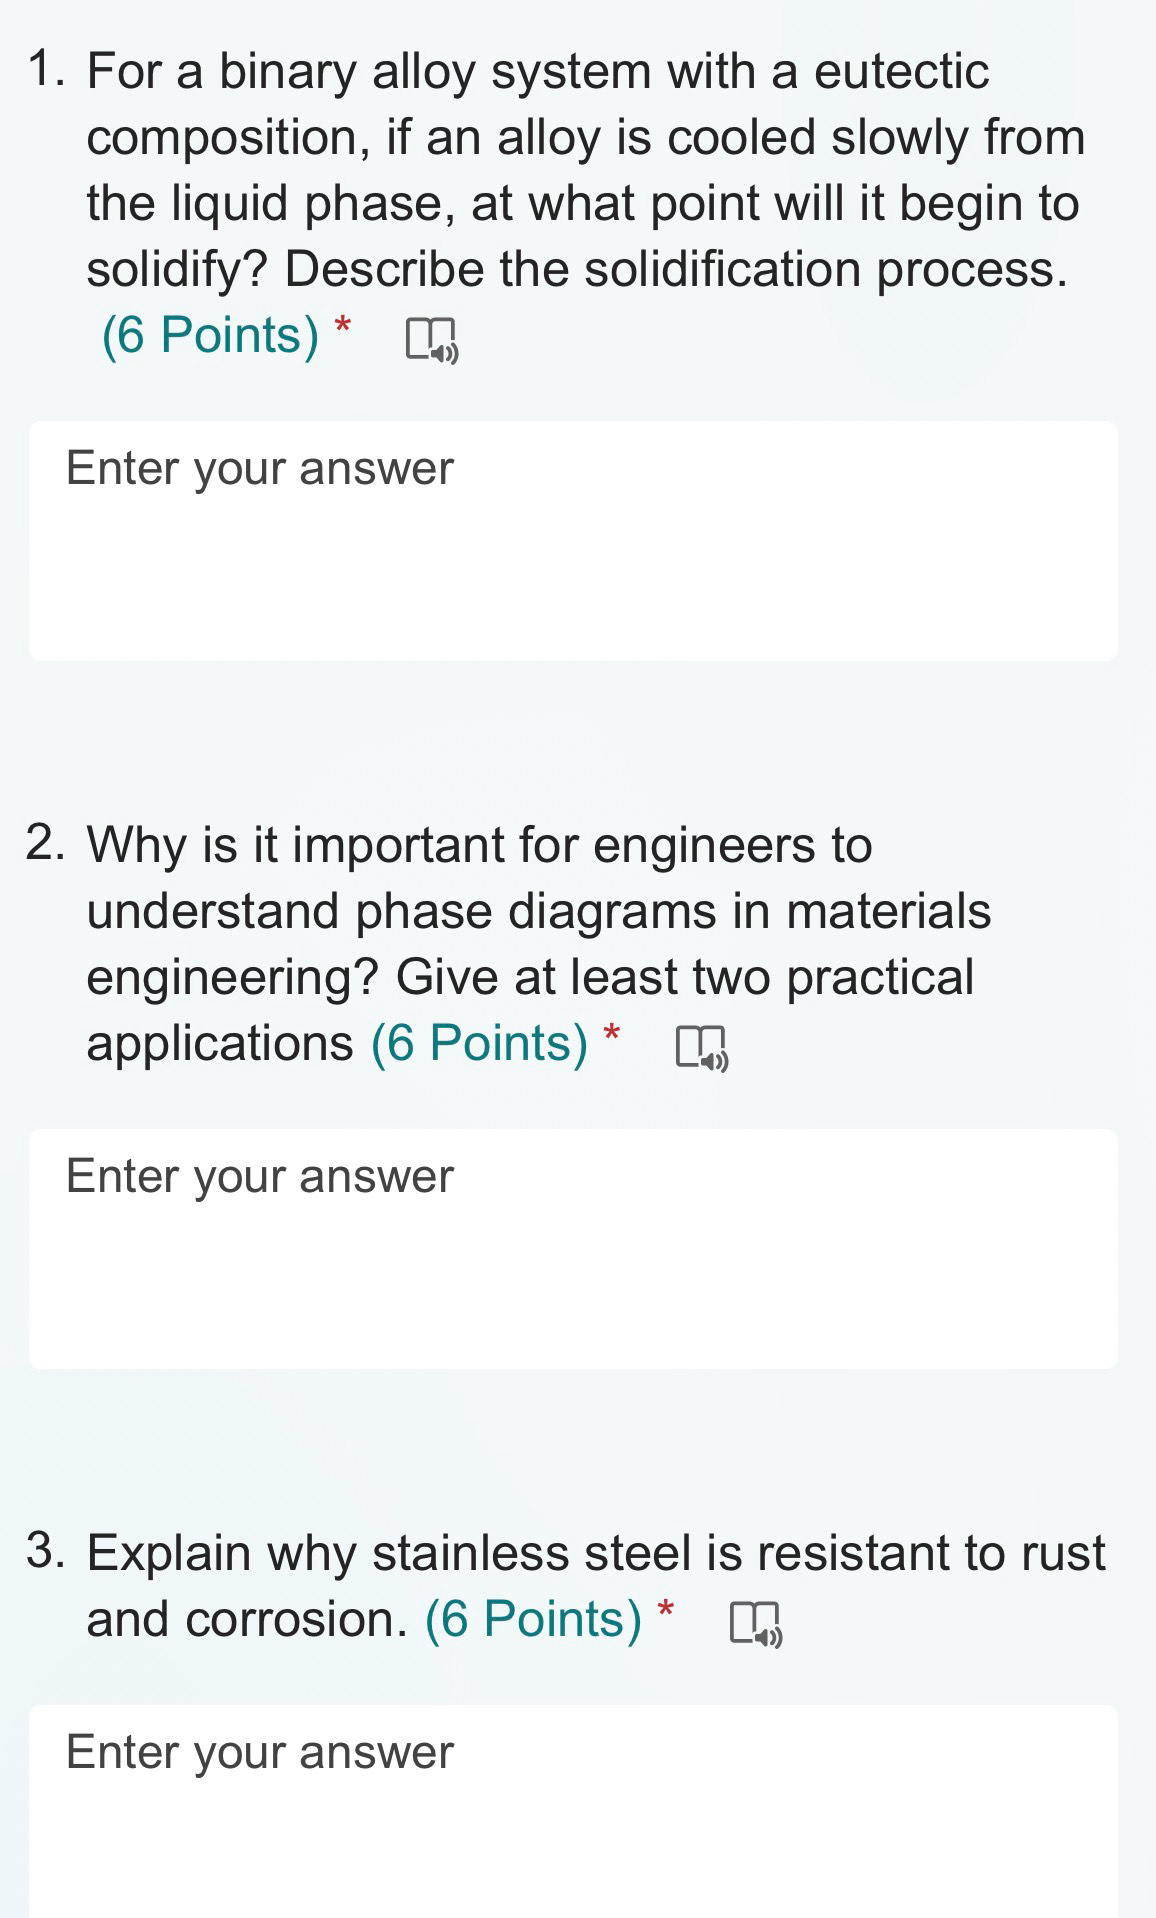
Task: Click the number "1." beside the first question
Action: pos(48,71)
